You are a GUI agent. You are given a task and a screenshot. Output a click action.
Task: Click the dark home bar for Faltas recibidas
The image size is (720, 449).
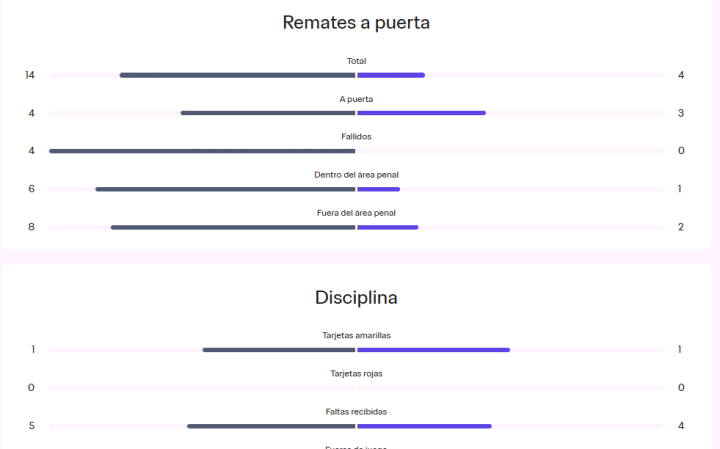[x=271, y=426]
